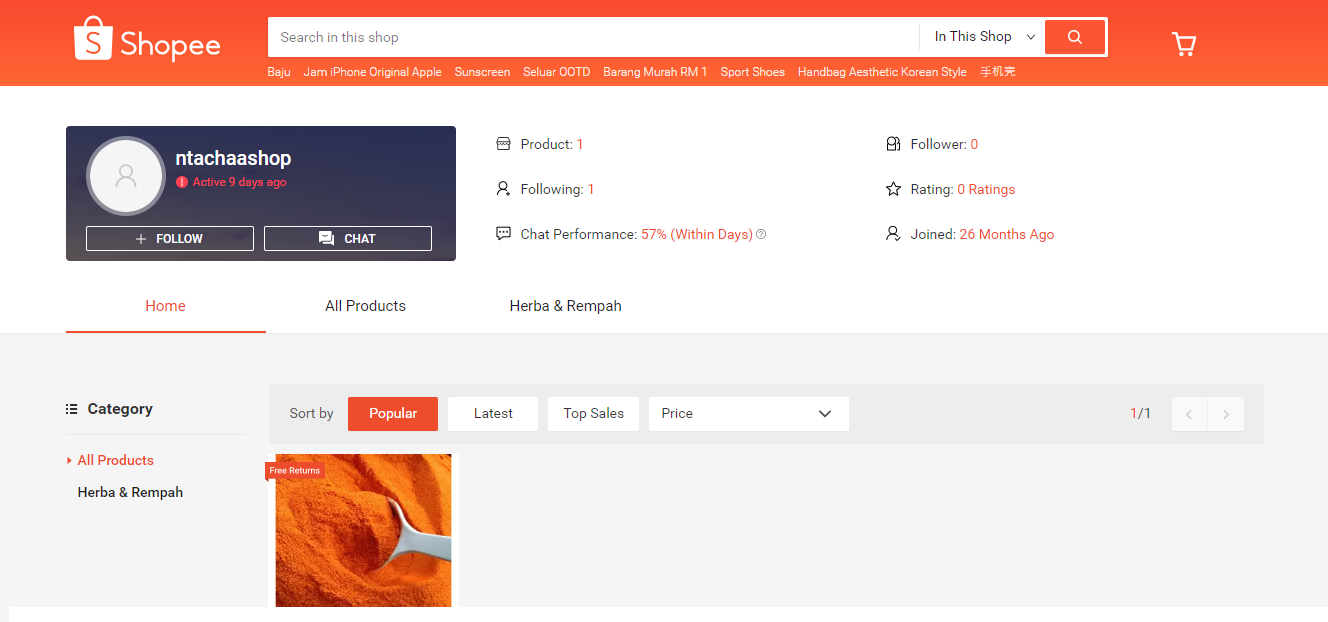The image size is (1328, 622).
Task: Click the Barang Murah RM 1 link
Action: tap(655, 72)
